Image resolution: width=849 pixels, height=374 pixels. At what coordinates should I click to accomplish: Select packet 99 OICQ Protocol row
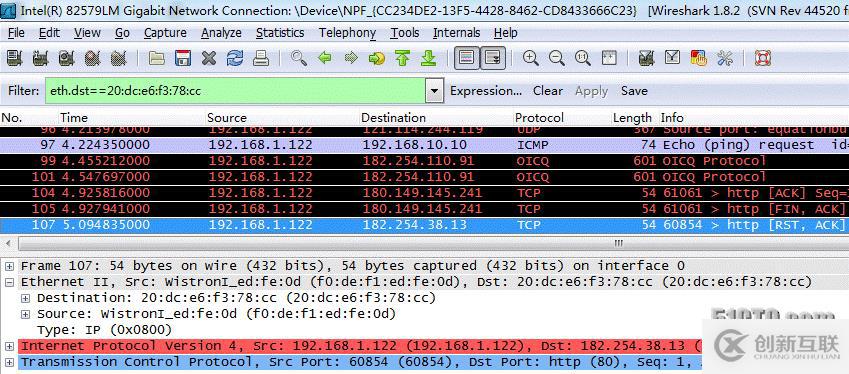click(424, 161)
